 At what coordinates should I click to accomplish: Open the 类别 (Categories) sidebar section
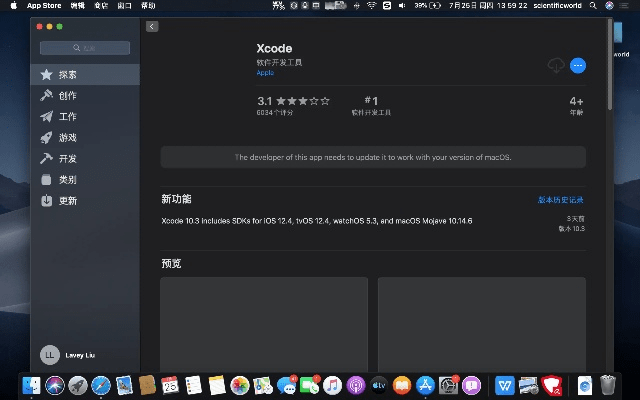tap(85, 180)
